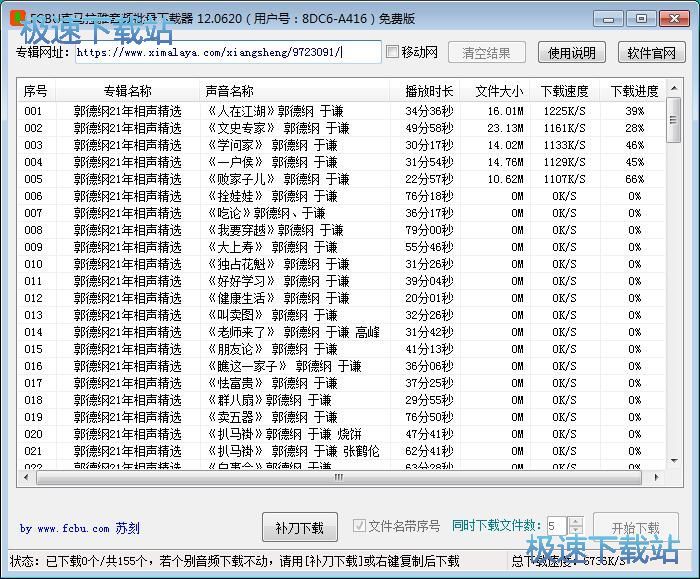This screenshot has height=579, width=700.
Task: Enable the 移动网 checkbox
Action: coord(392,52)
